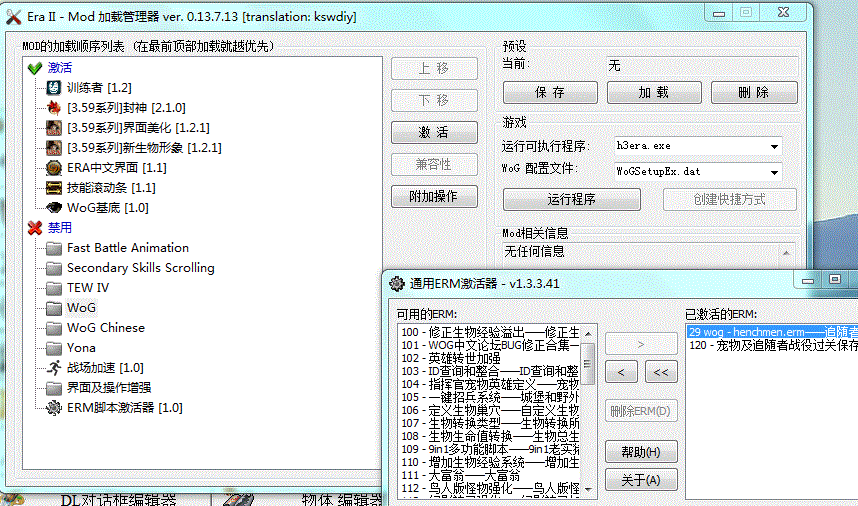
Task: Select ERM entry 104 - 指挥官宠物英雄定义
Action: tap(490, 384)
